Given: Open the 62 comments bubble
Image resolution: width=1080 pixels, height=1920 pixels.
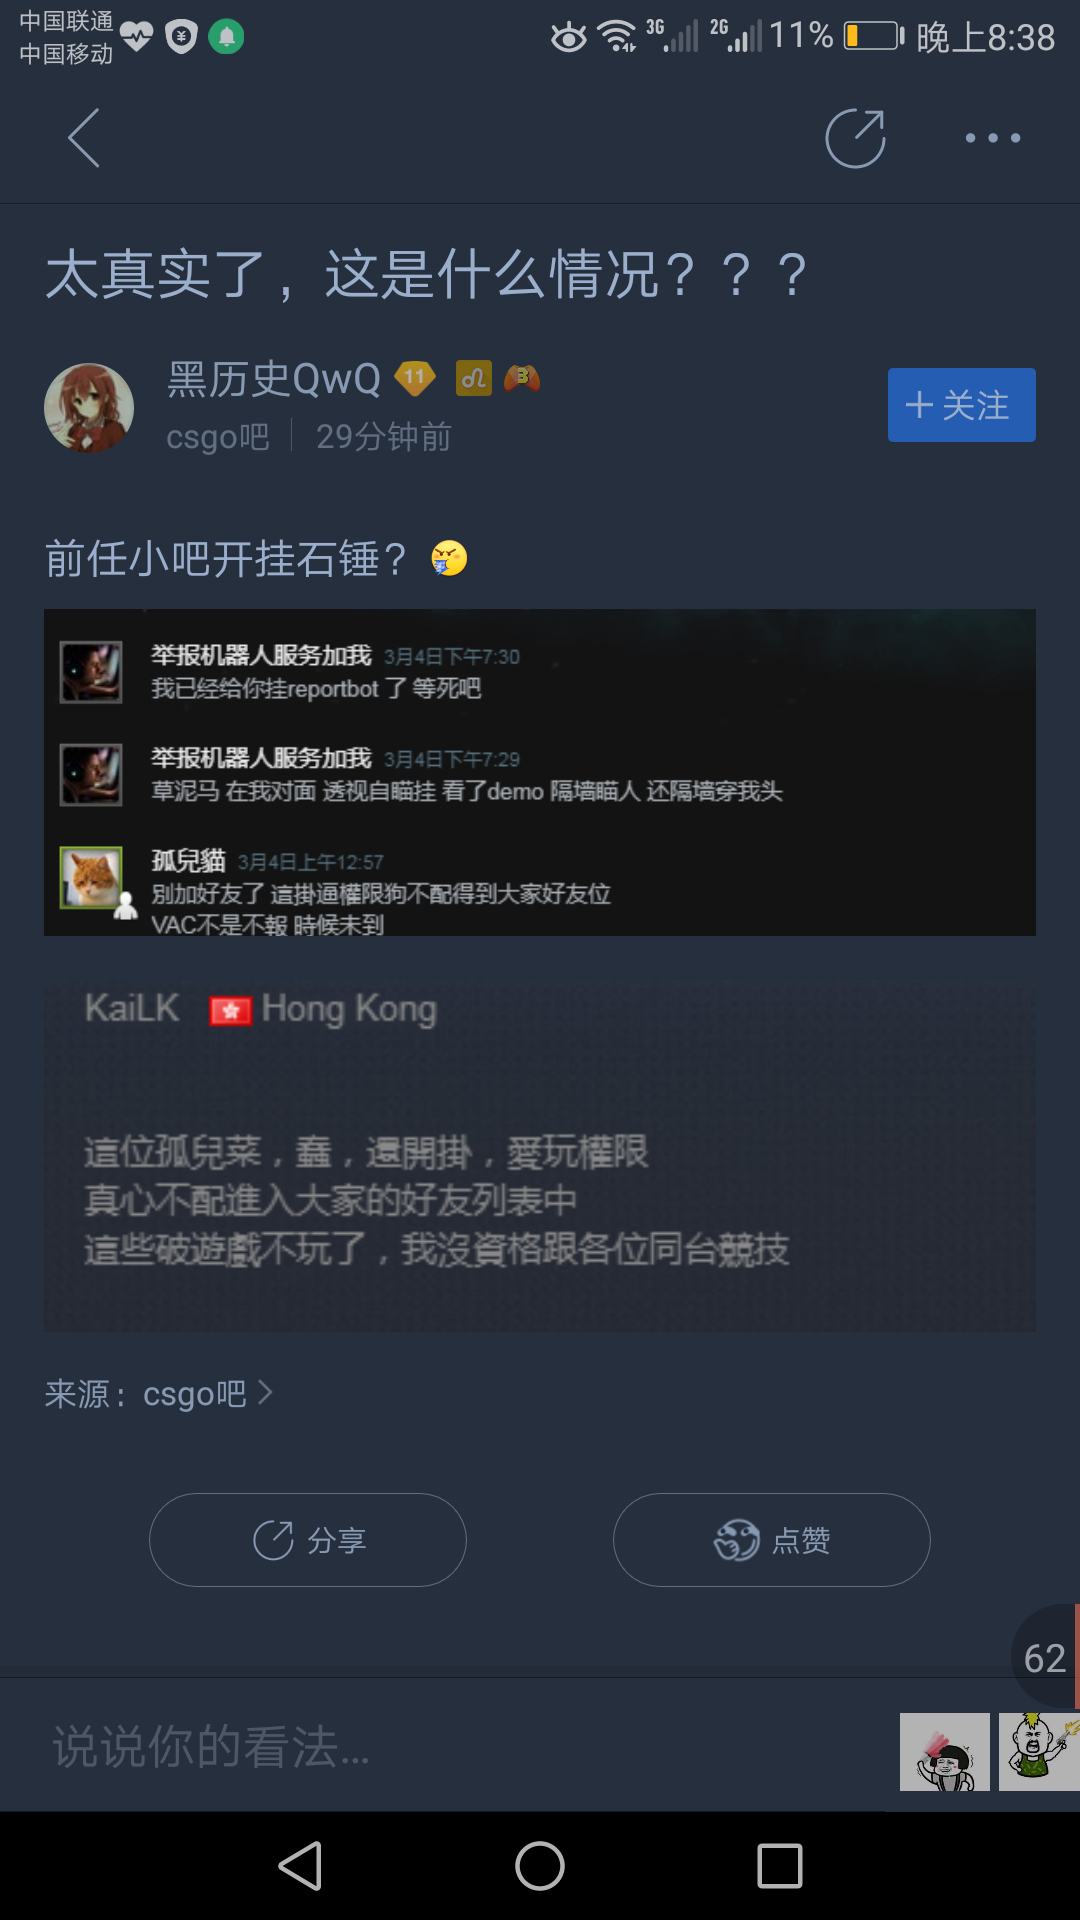Looking at the screenshot, I should click(1045, 1657).
